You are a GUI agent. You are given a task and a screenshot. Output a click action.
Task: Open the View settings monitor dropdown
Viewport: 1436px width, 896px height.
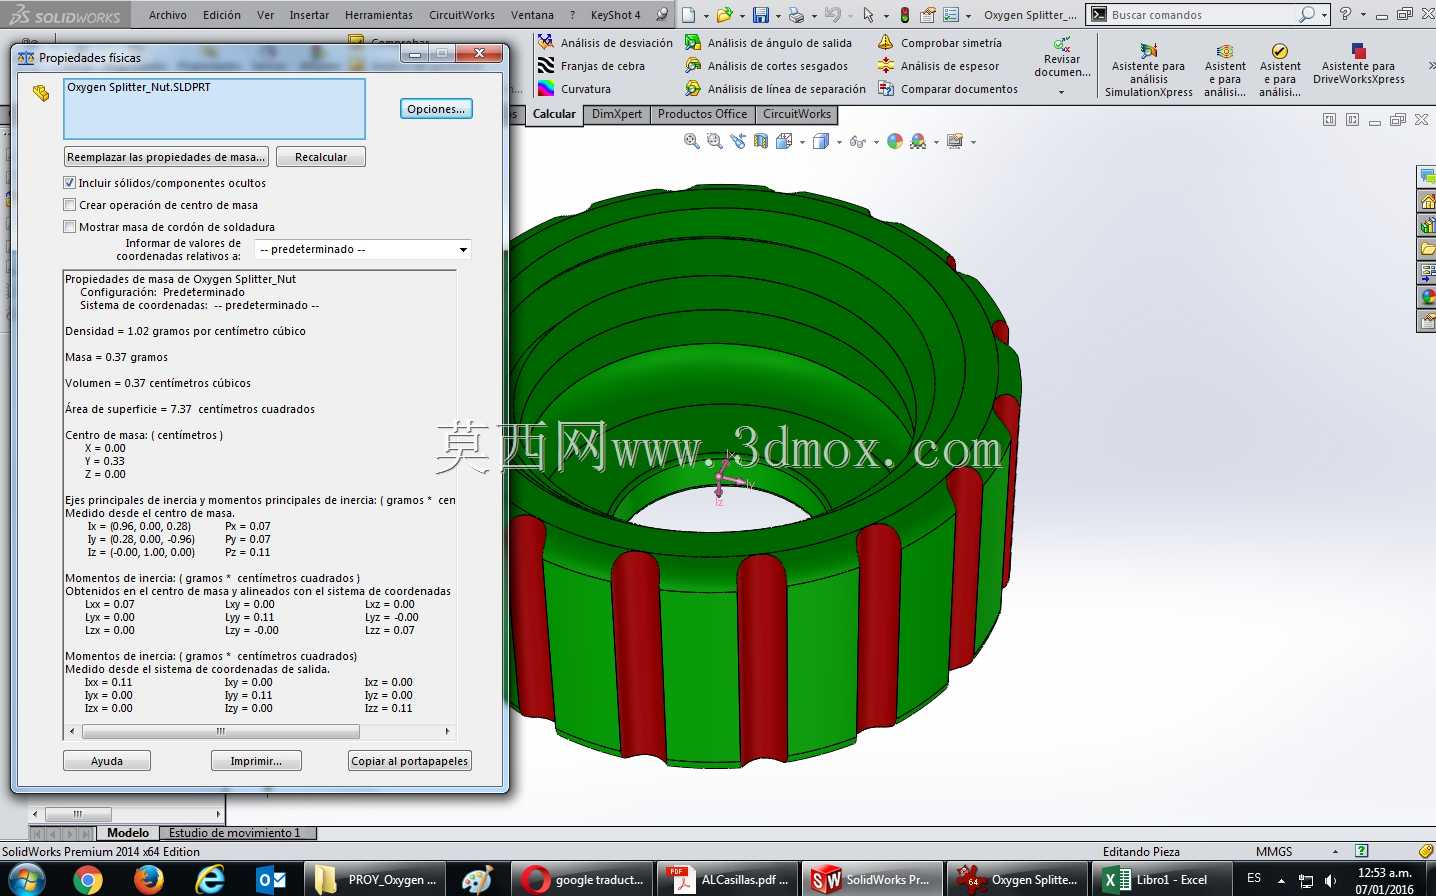point(973,142)
